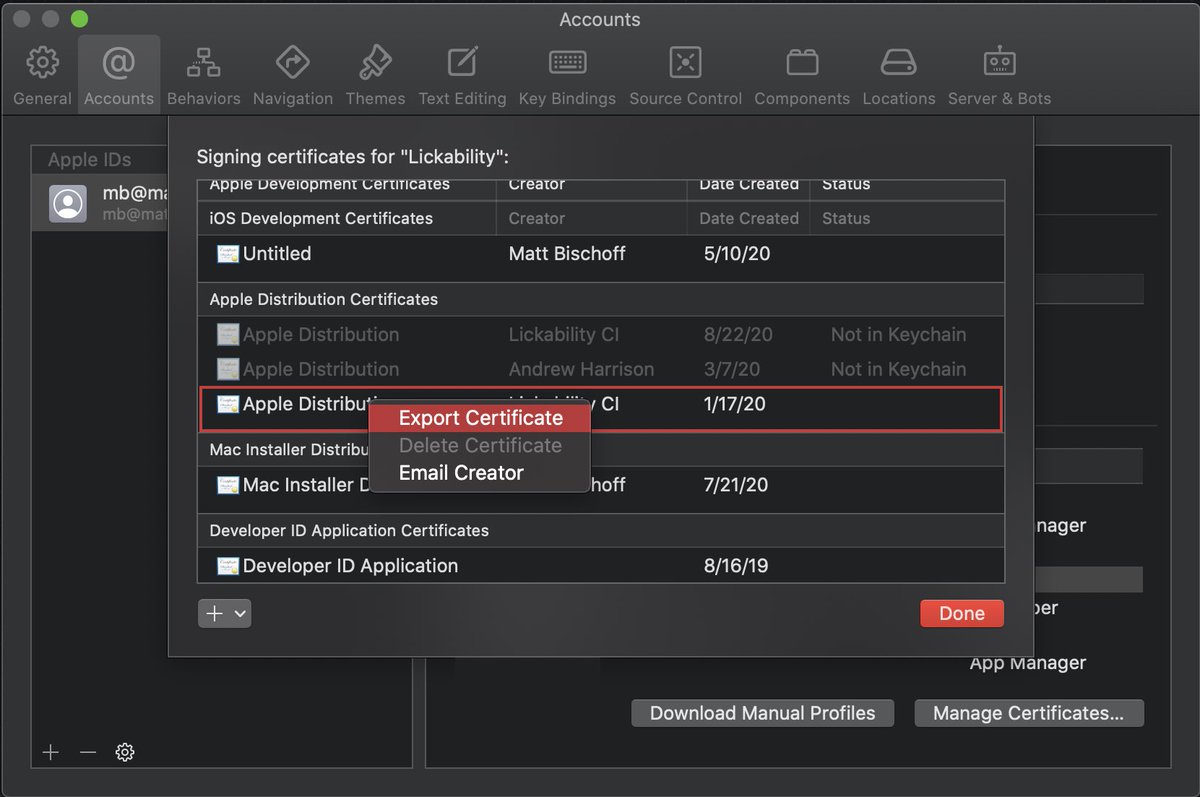Click certificate icon of 3/7/20 Apple Distribution
The image size is (1200, 797).
click(x=228, y=369)
